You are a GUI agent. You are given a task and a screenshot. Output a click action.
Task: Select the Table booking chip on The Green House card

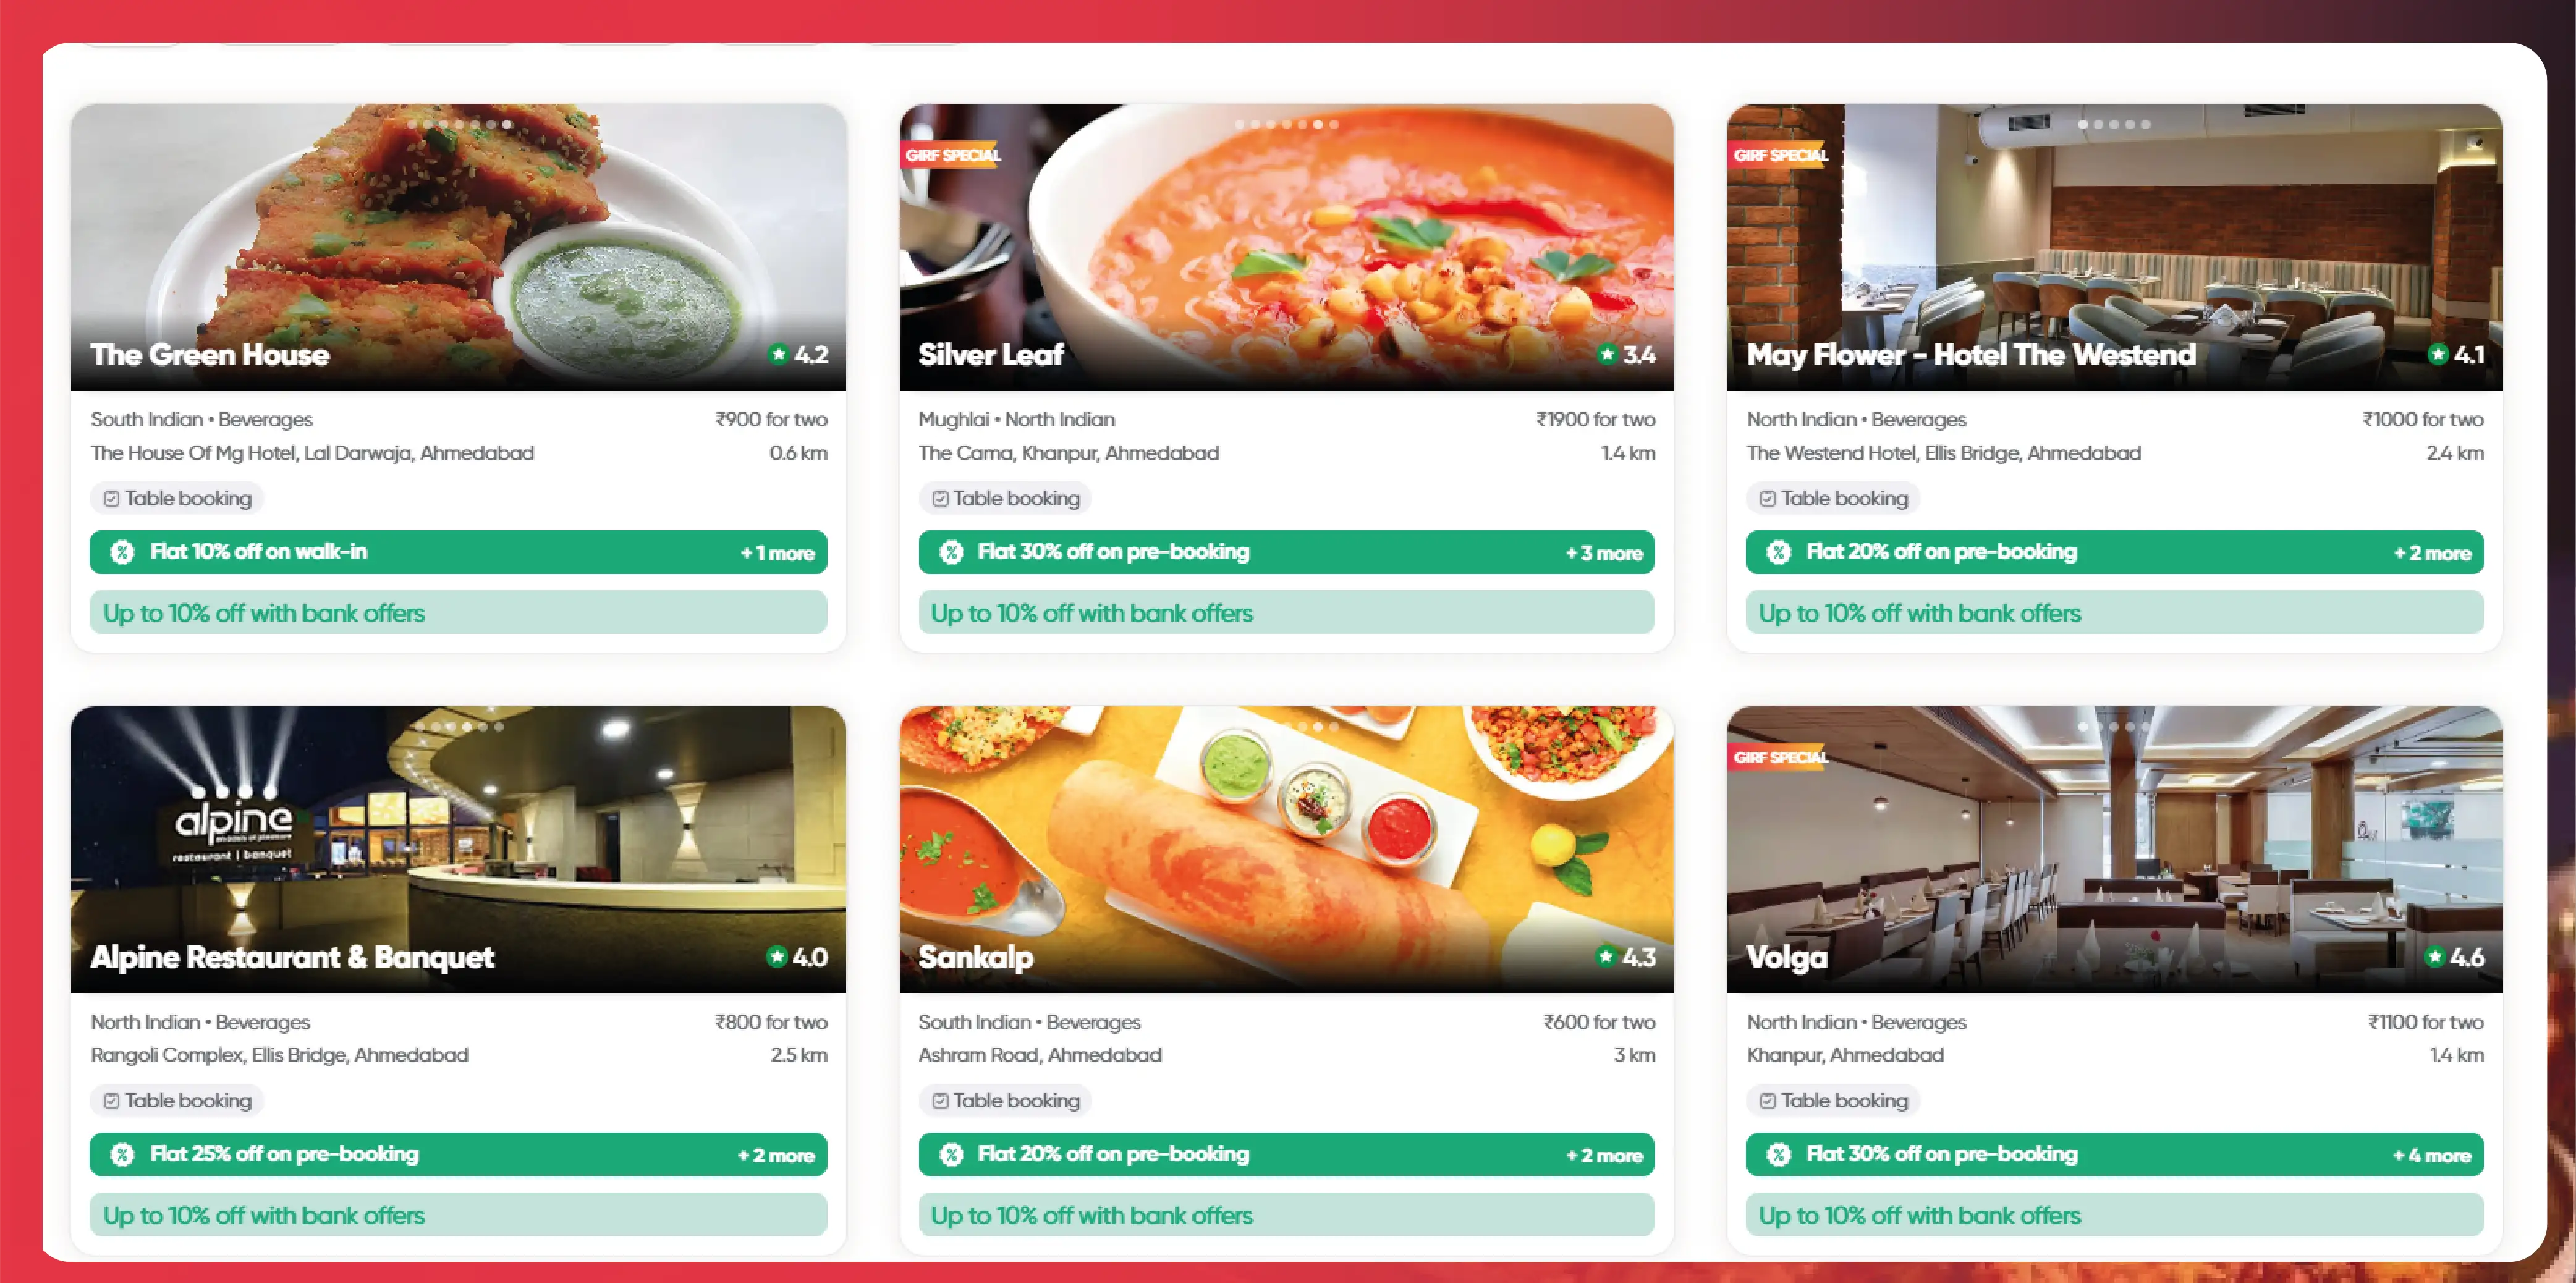tap(178, 498)
